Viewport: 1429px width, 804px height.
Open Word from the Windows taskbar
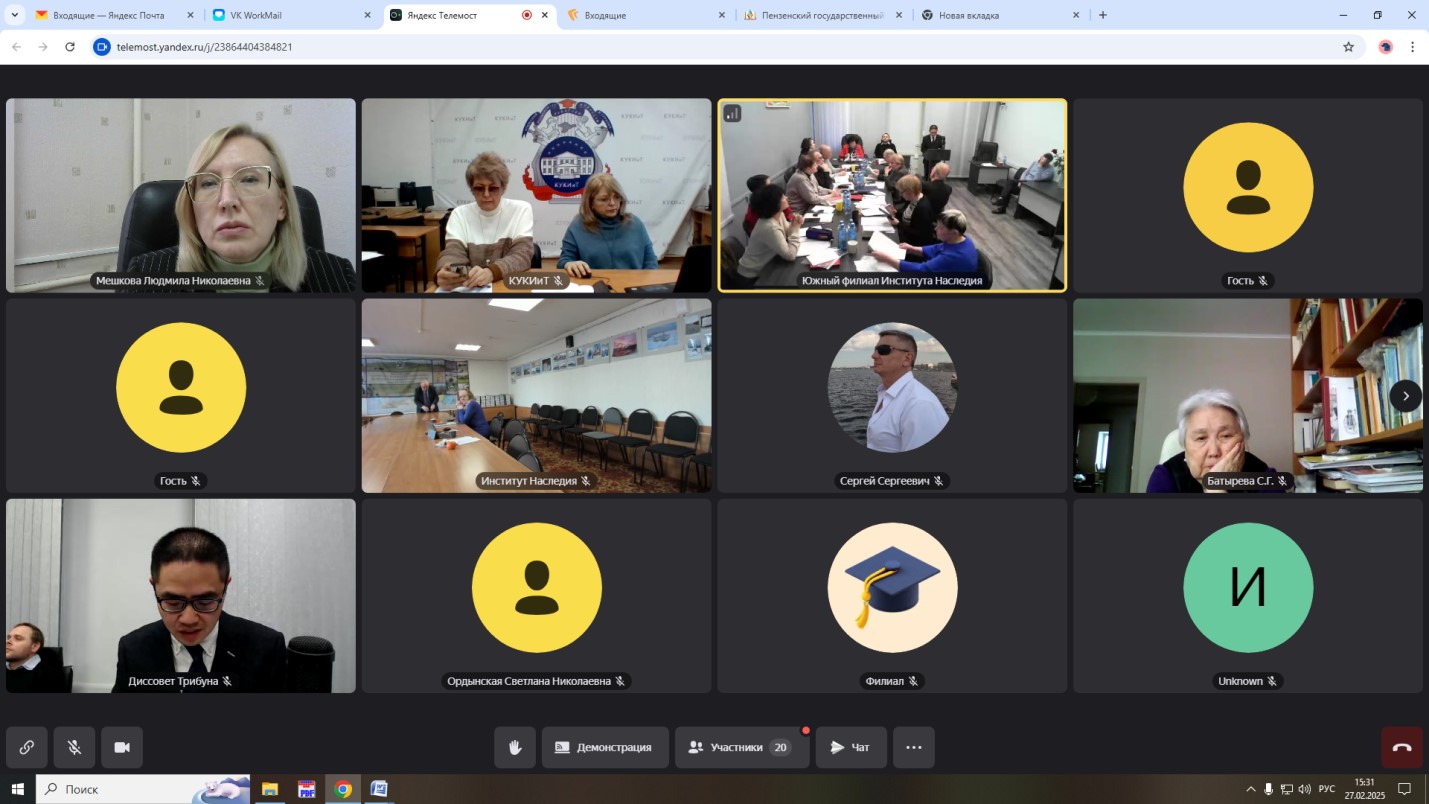[379, 789]
